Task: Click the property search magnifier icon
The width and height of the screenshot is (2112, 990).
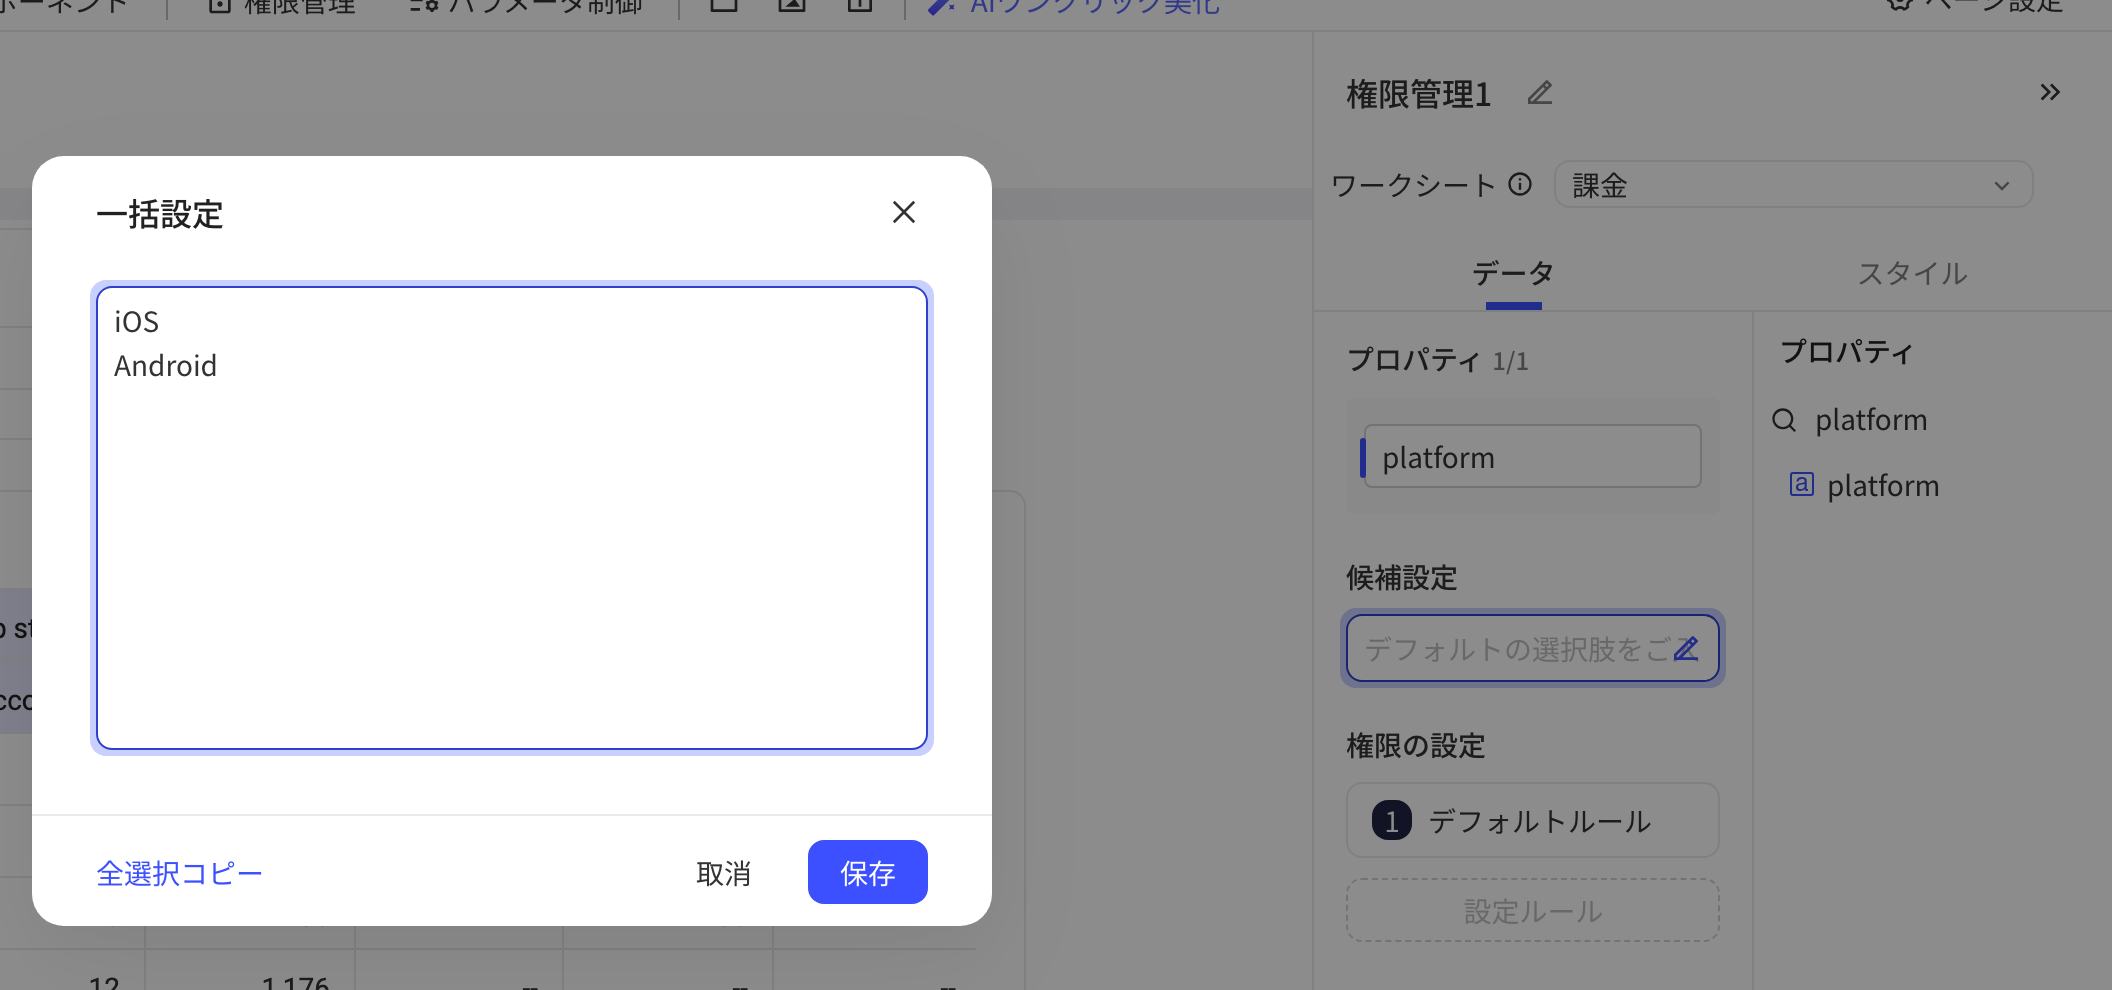Action: (1784, 420)
